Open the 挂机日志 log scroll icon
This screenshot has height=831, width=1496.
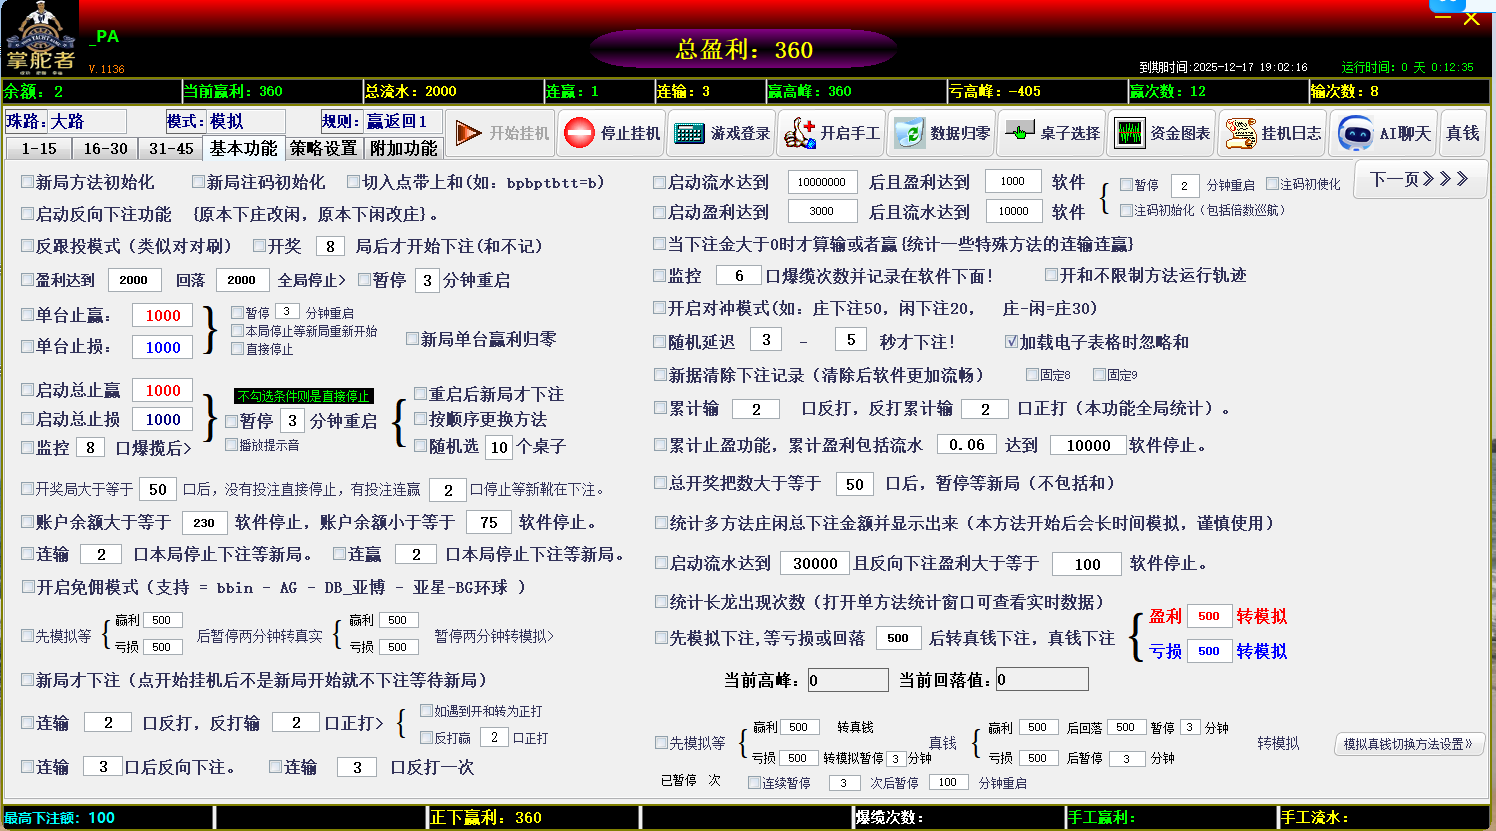tap(1240, 133)
